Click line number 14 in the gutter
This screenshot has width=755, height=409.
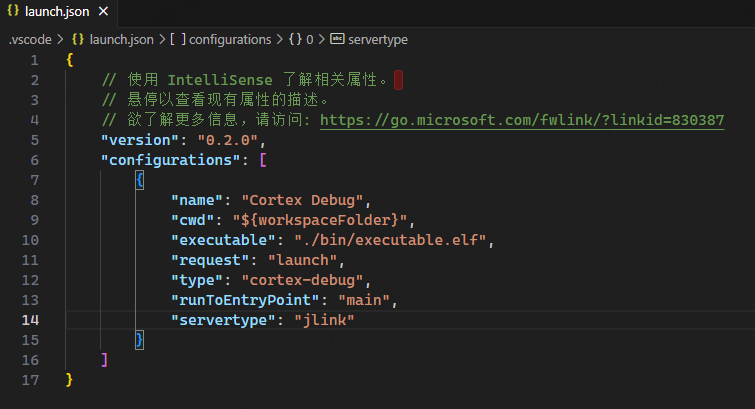pyautogui.click(x=30, y=320)
